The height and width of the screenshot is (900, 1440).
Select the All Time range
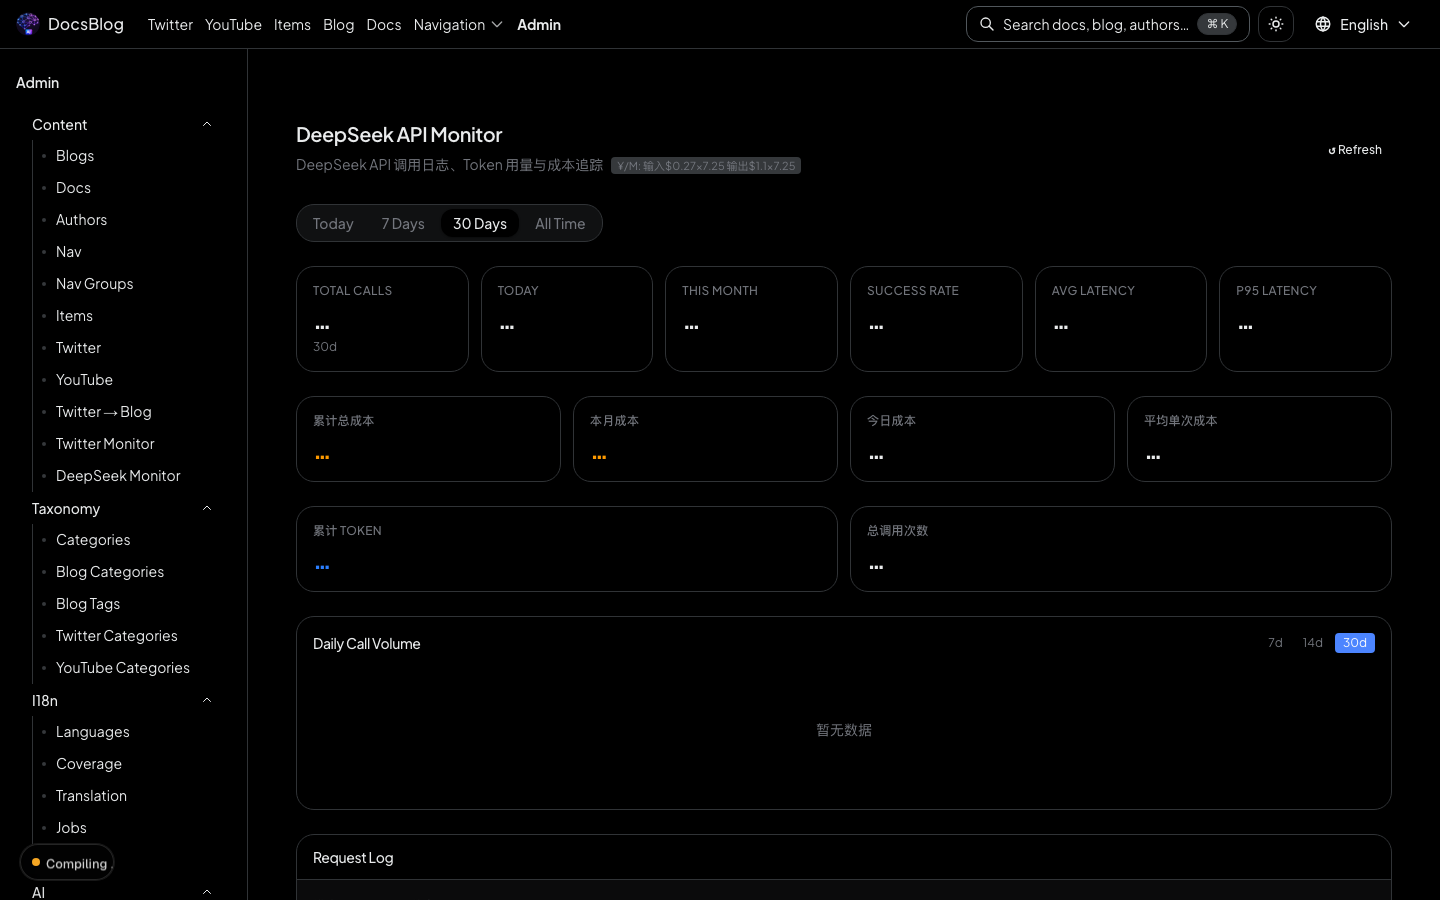560,224
